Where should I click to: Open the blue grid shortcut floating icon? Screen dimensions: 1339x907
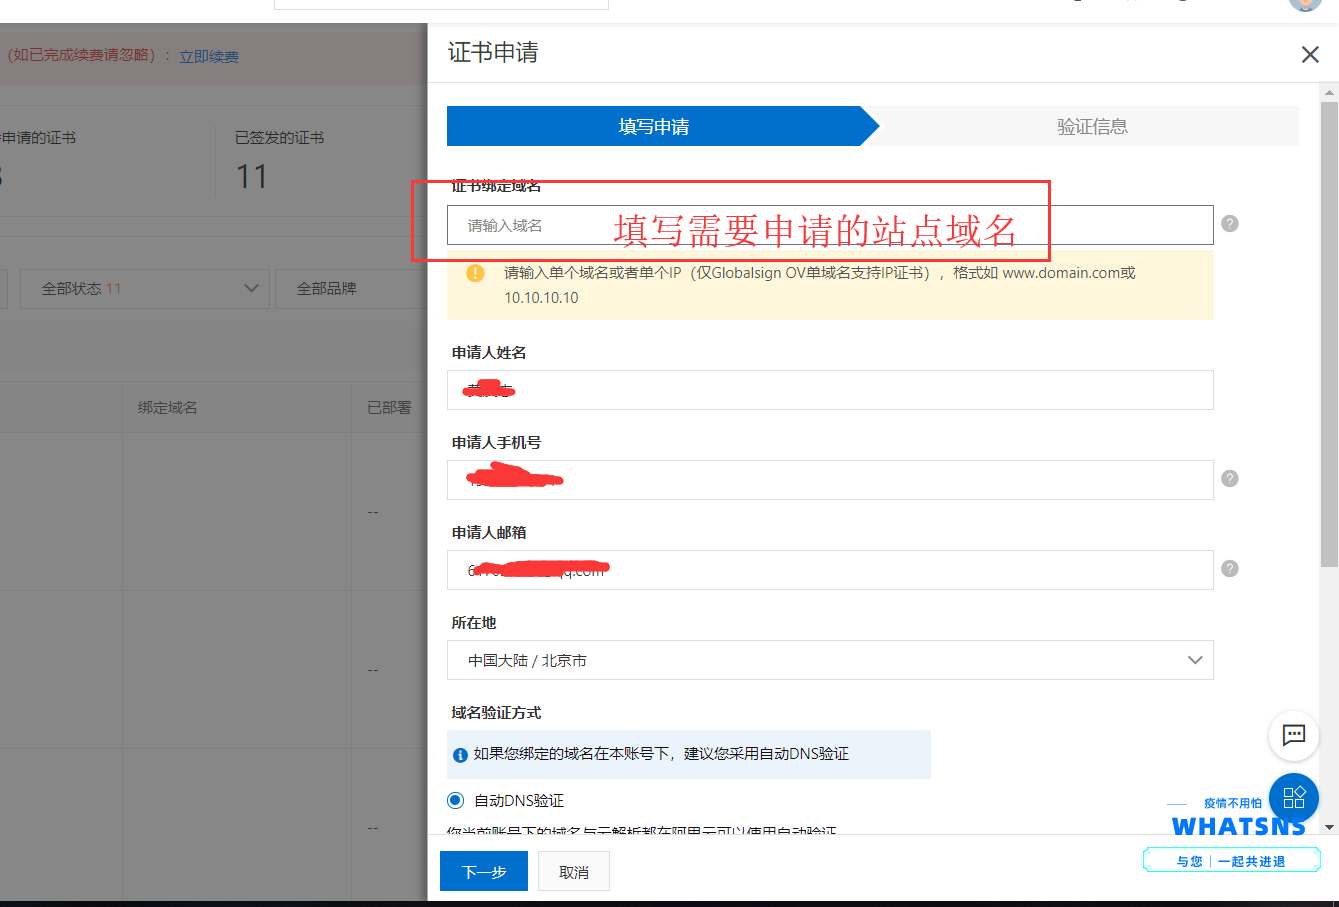[1293, 797]
